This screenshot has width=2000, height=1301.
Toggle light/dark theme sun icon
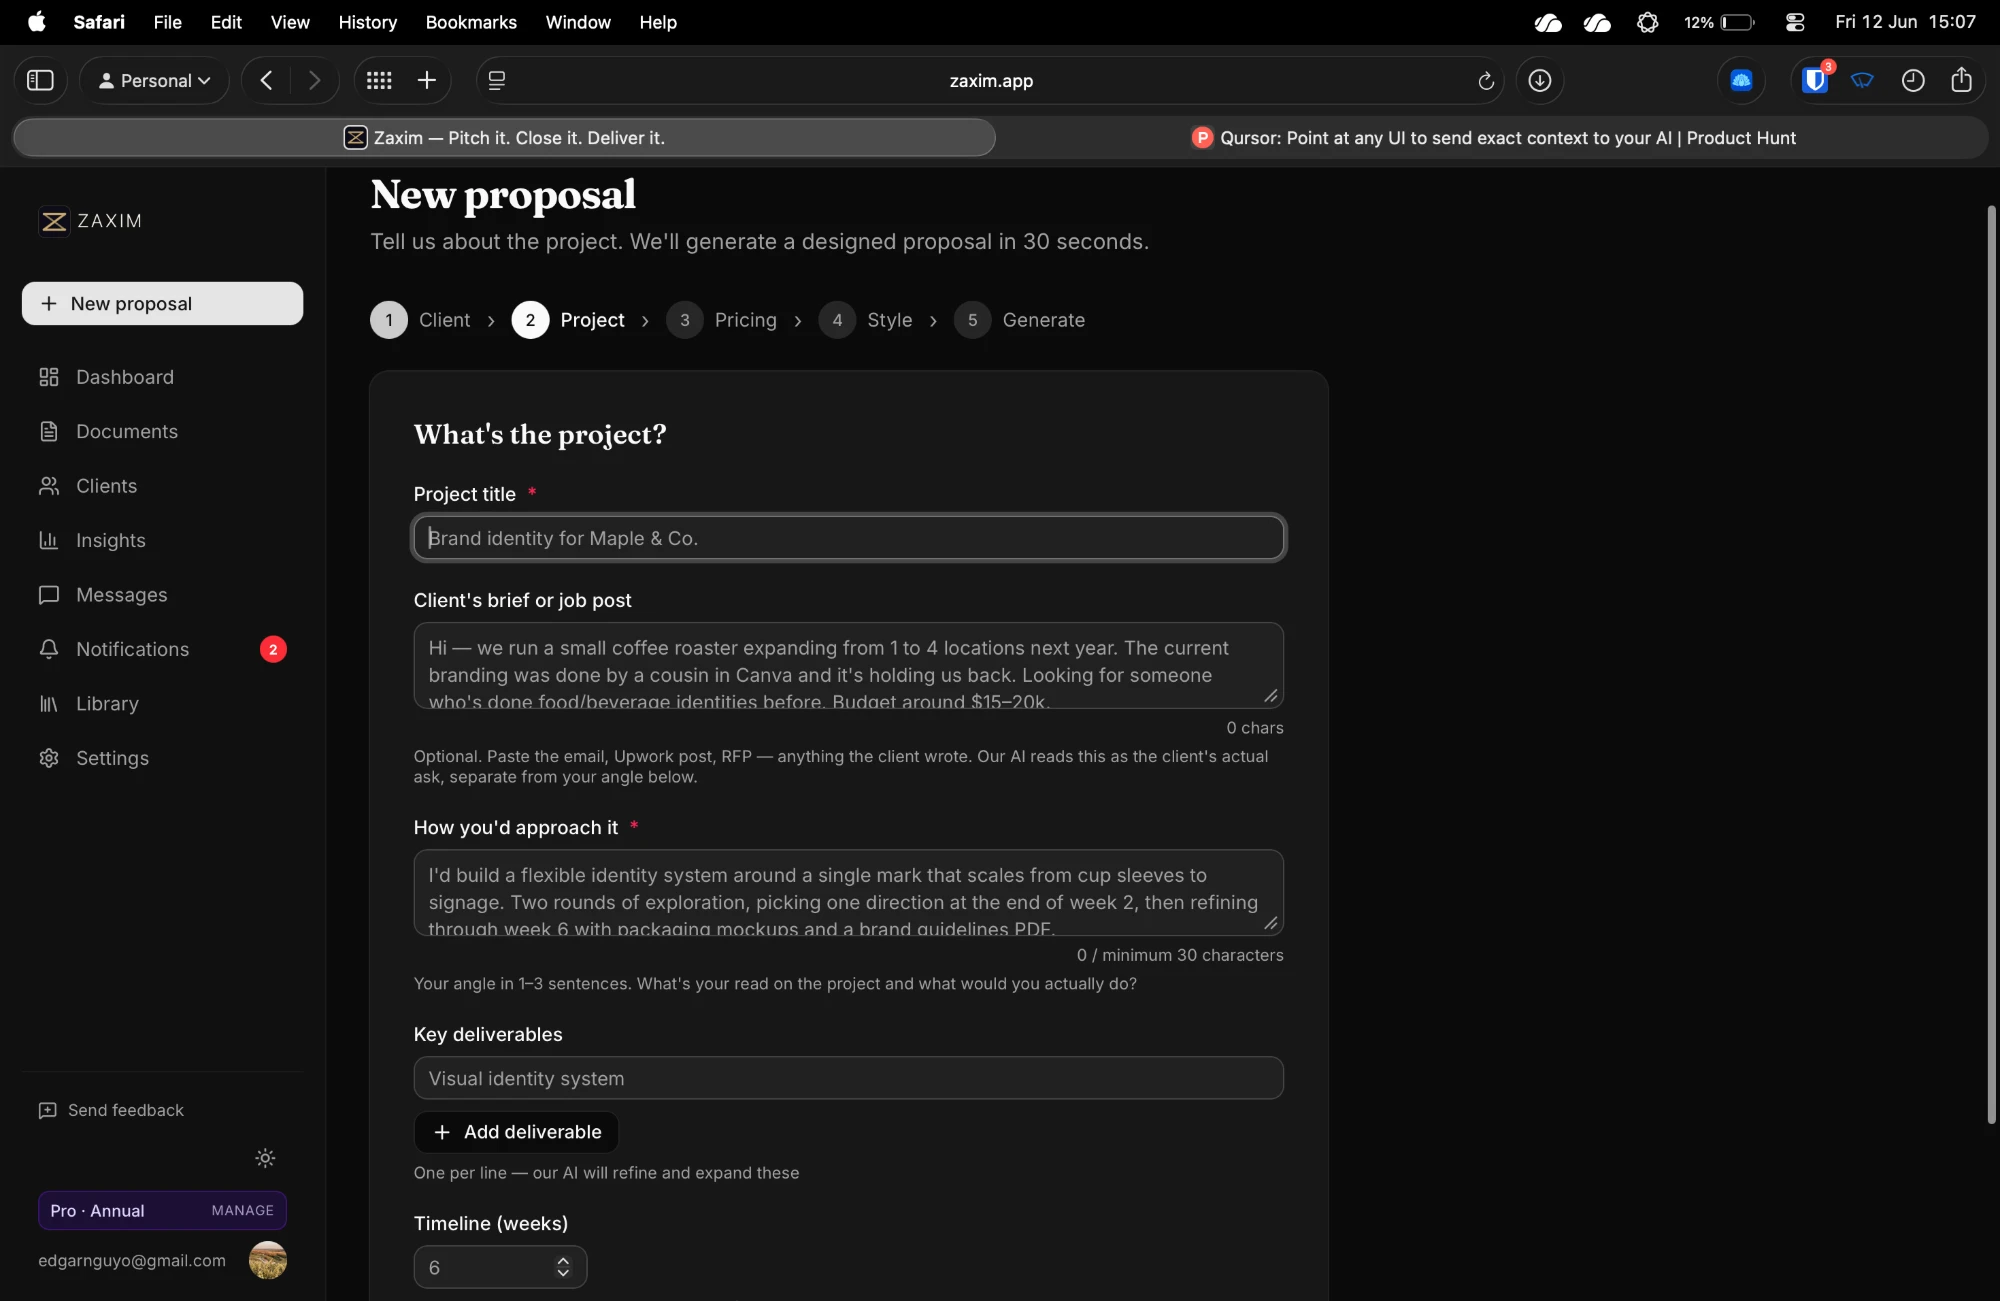point(265,1158)
